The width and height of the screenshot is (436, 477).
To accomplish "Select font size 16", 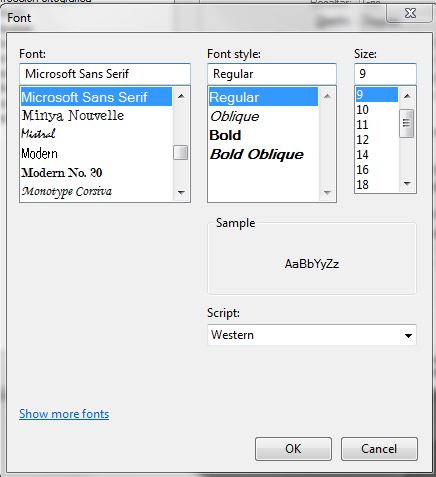I will pos(377,170).
